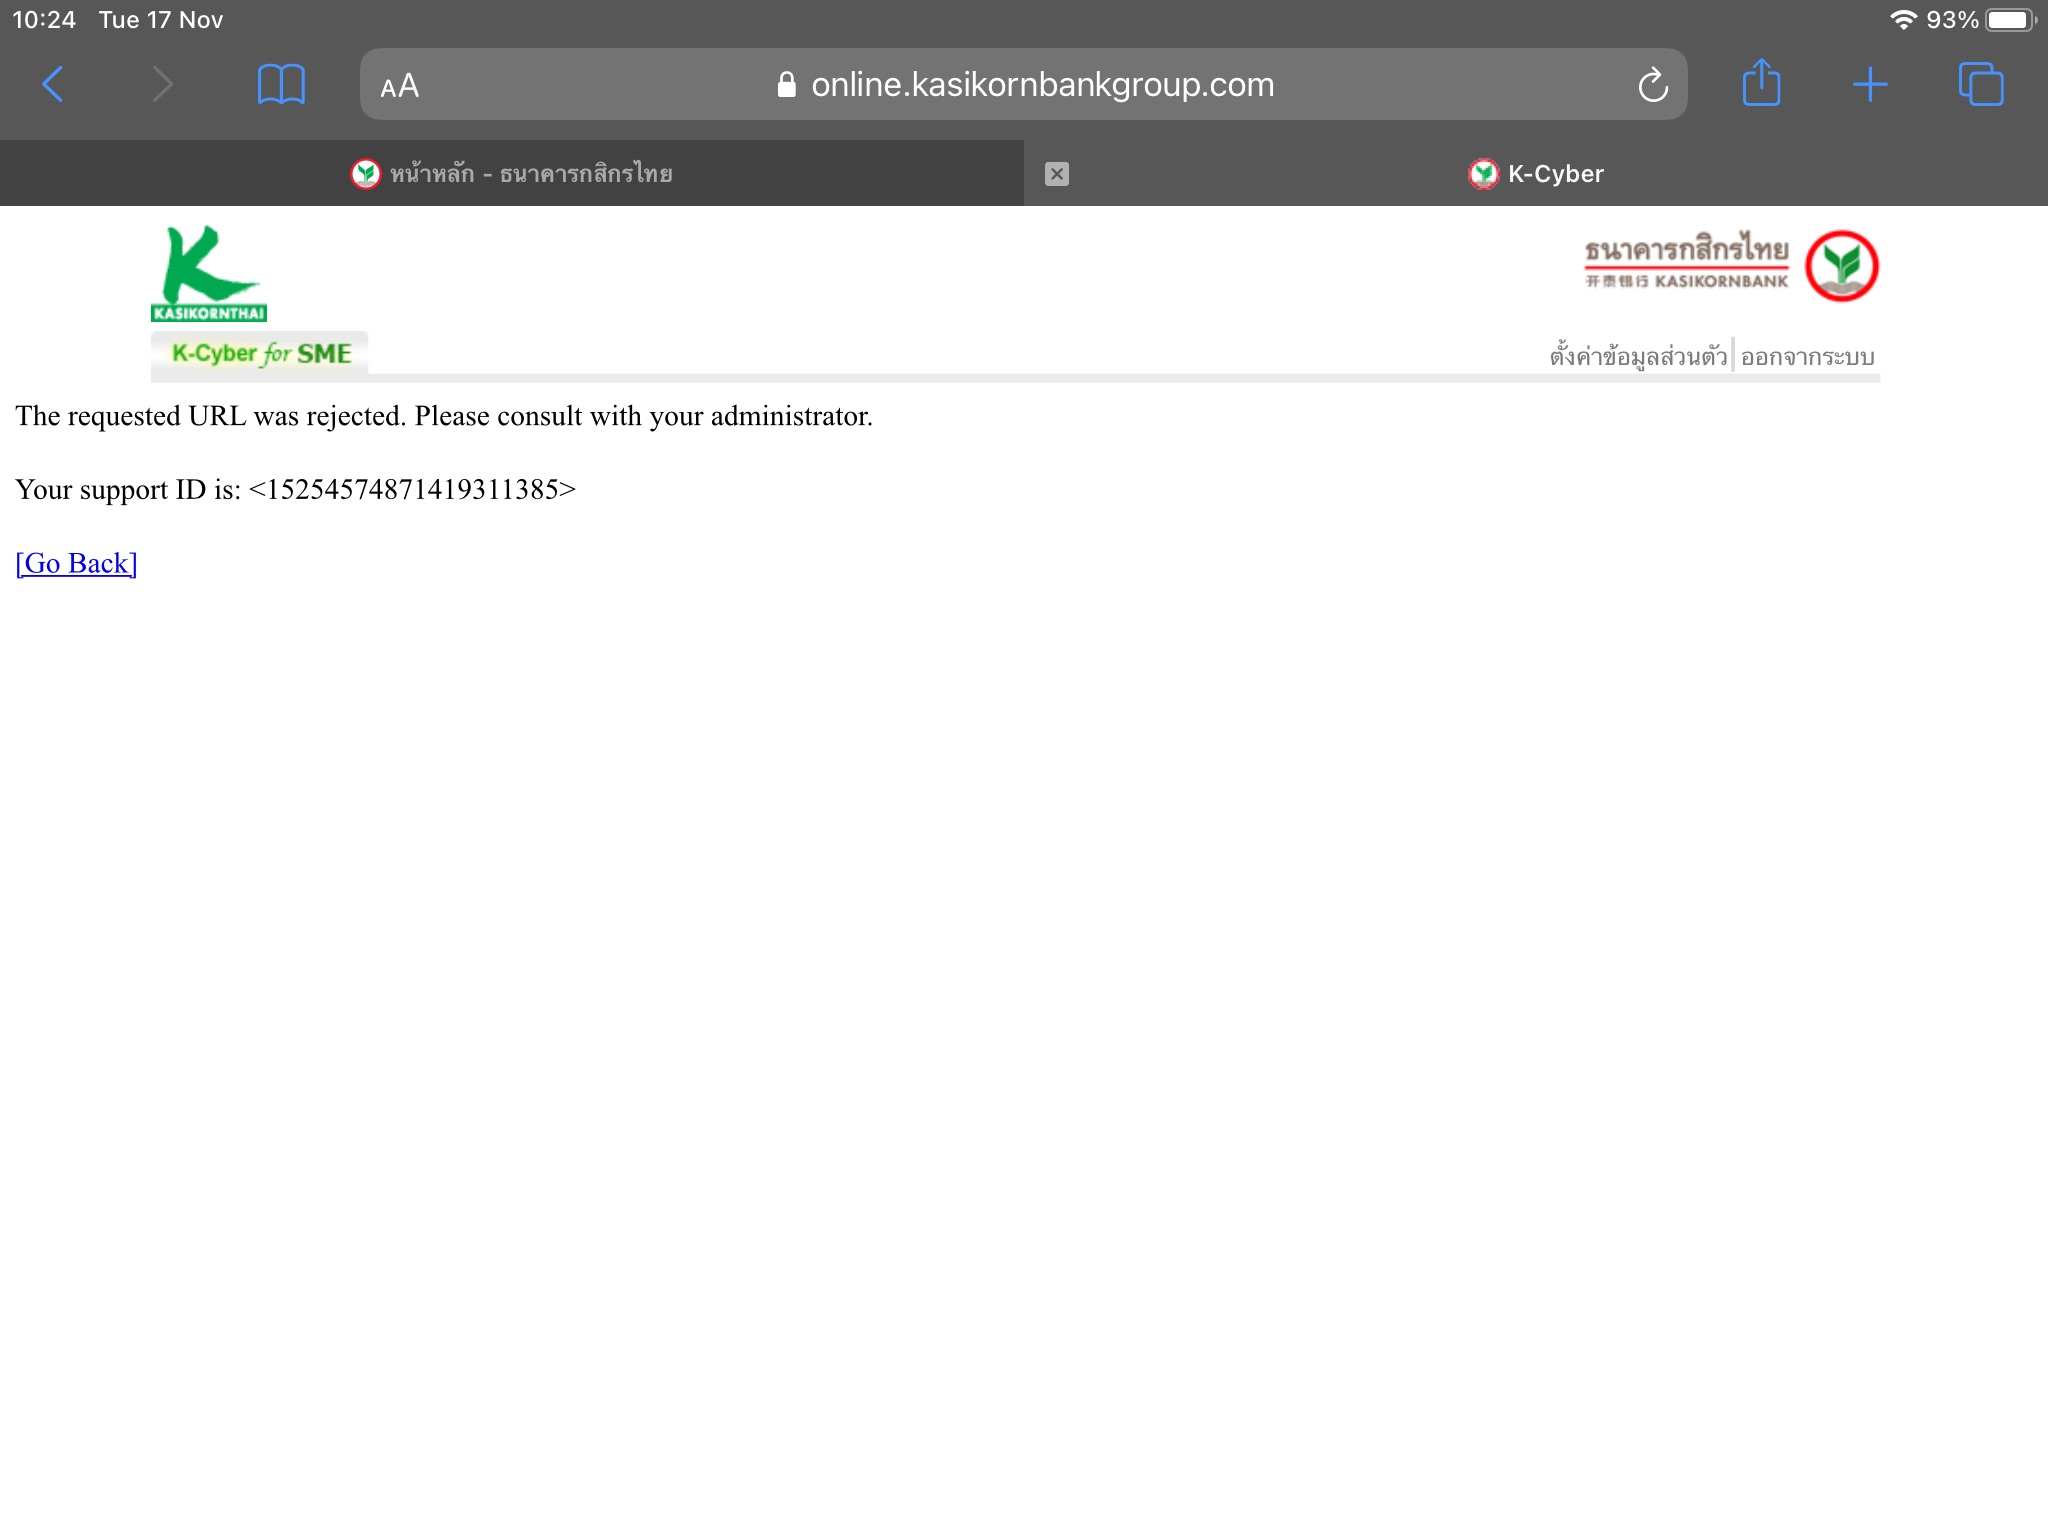Show all tabs overview icon
Viewport: 2048px width, 1536px height.
click(1980, 85)
